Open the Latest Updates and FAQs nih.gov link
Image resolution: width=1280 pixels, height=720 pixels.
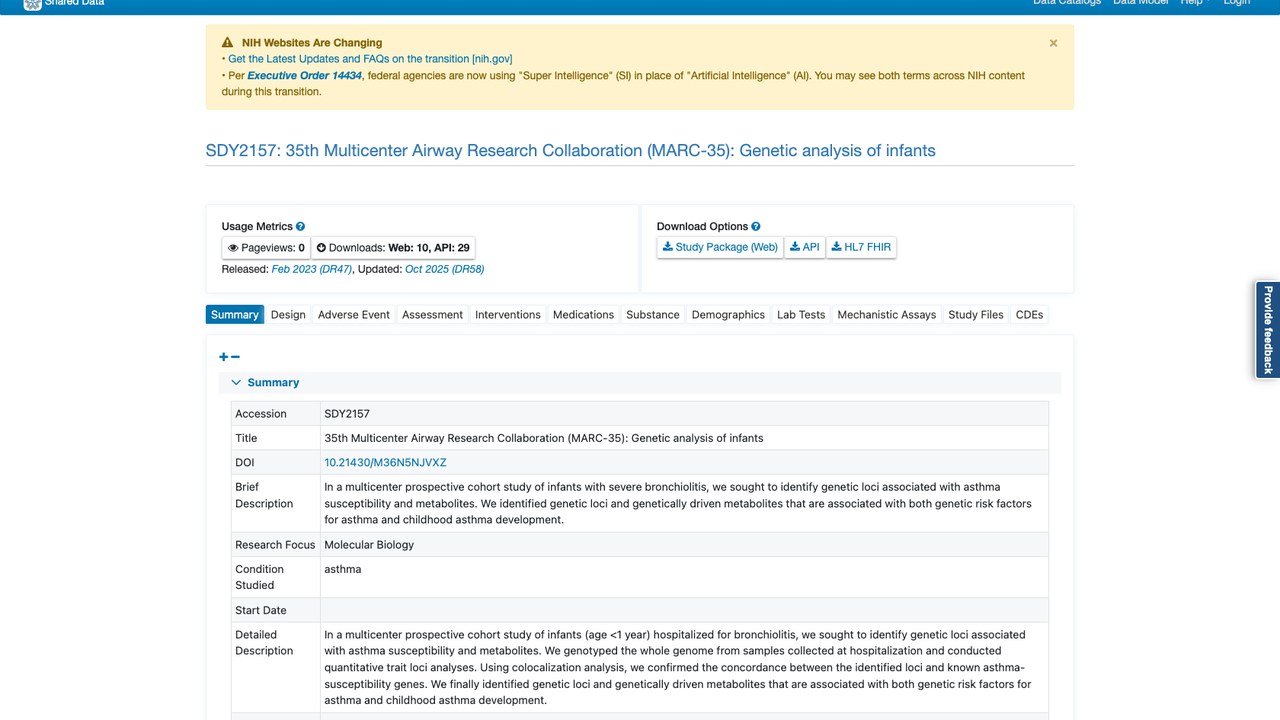[370, 59]
